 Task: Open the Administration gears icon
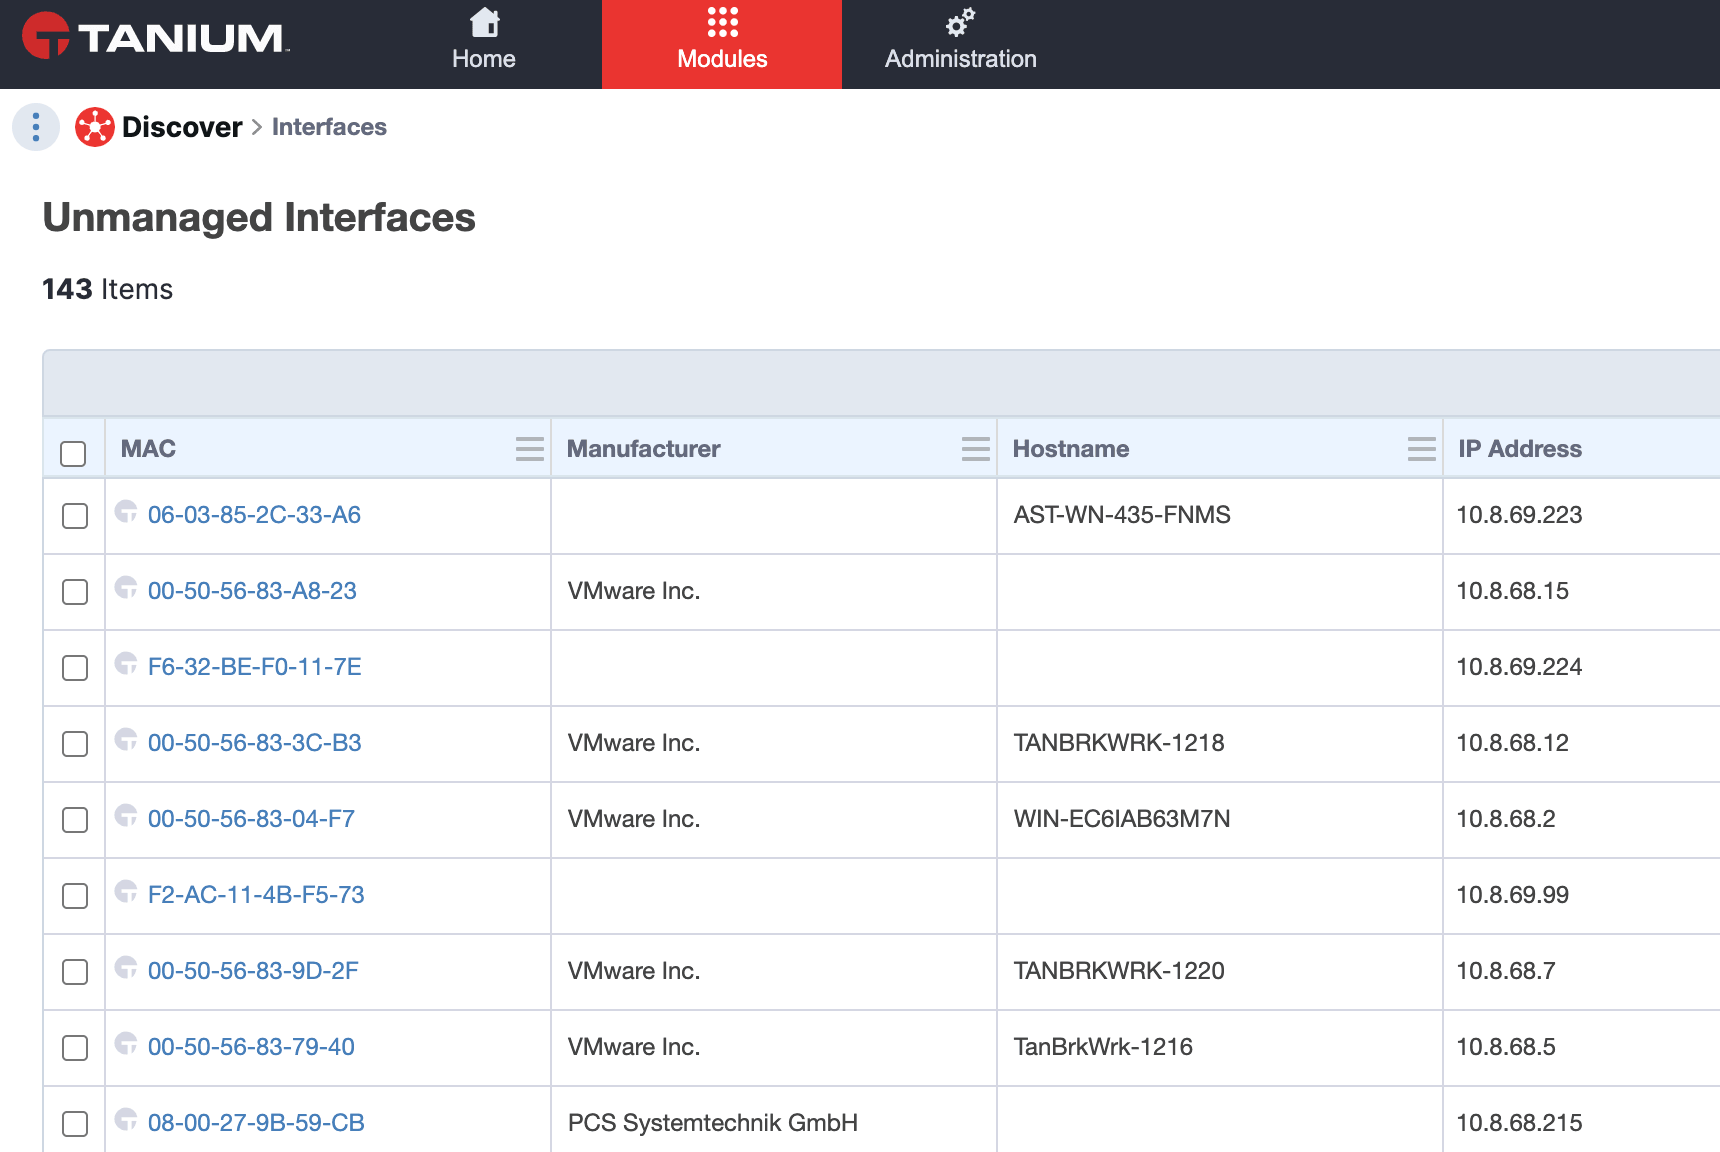(x=960, y=22)
